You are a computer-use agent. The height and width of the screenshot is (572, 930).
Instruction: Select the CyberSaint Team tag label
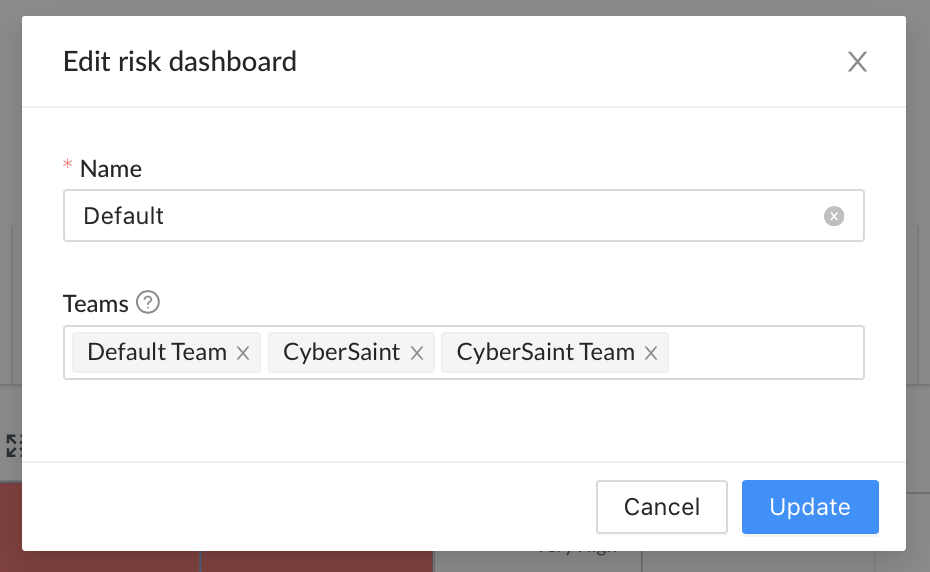pos(545,352)
